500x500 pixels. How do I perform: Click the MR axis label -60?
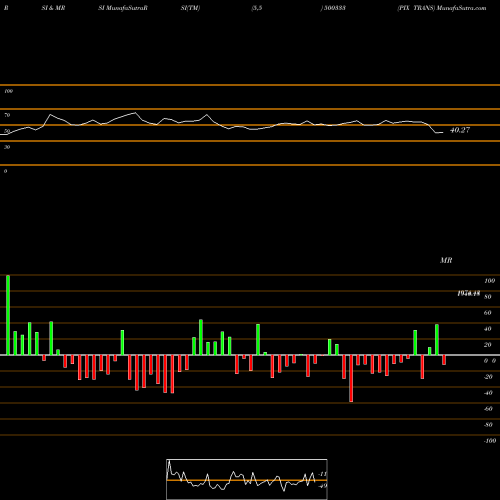[x=488, y=409]
